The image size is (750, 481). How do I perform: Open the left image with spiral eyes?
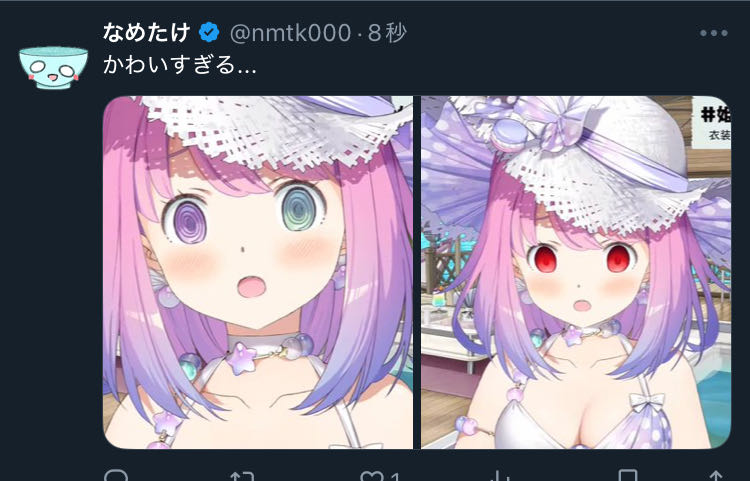[258, 272]
